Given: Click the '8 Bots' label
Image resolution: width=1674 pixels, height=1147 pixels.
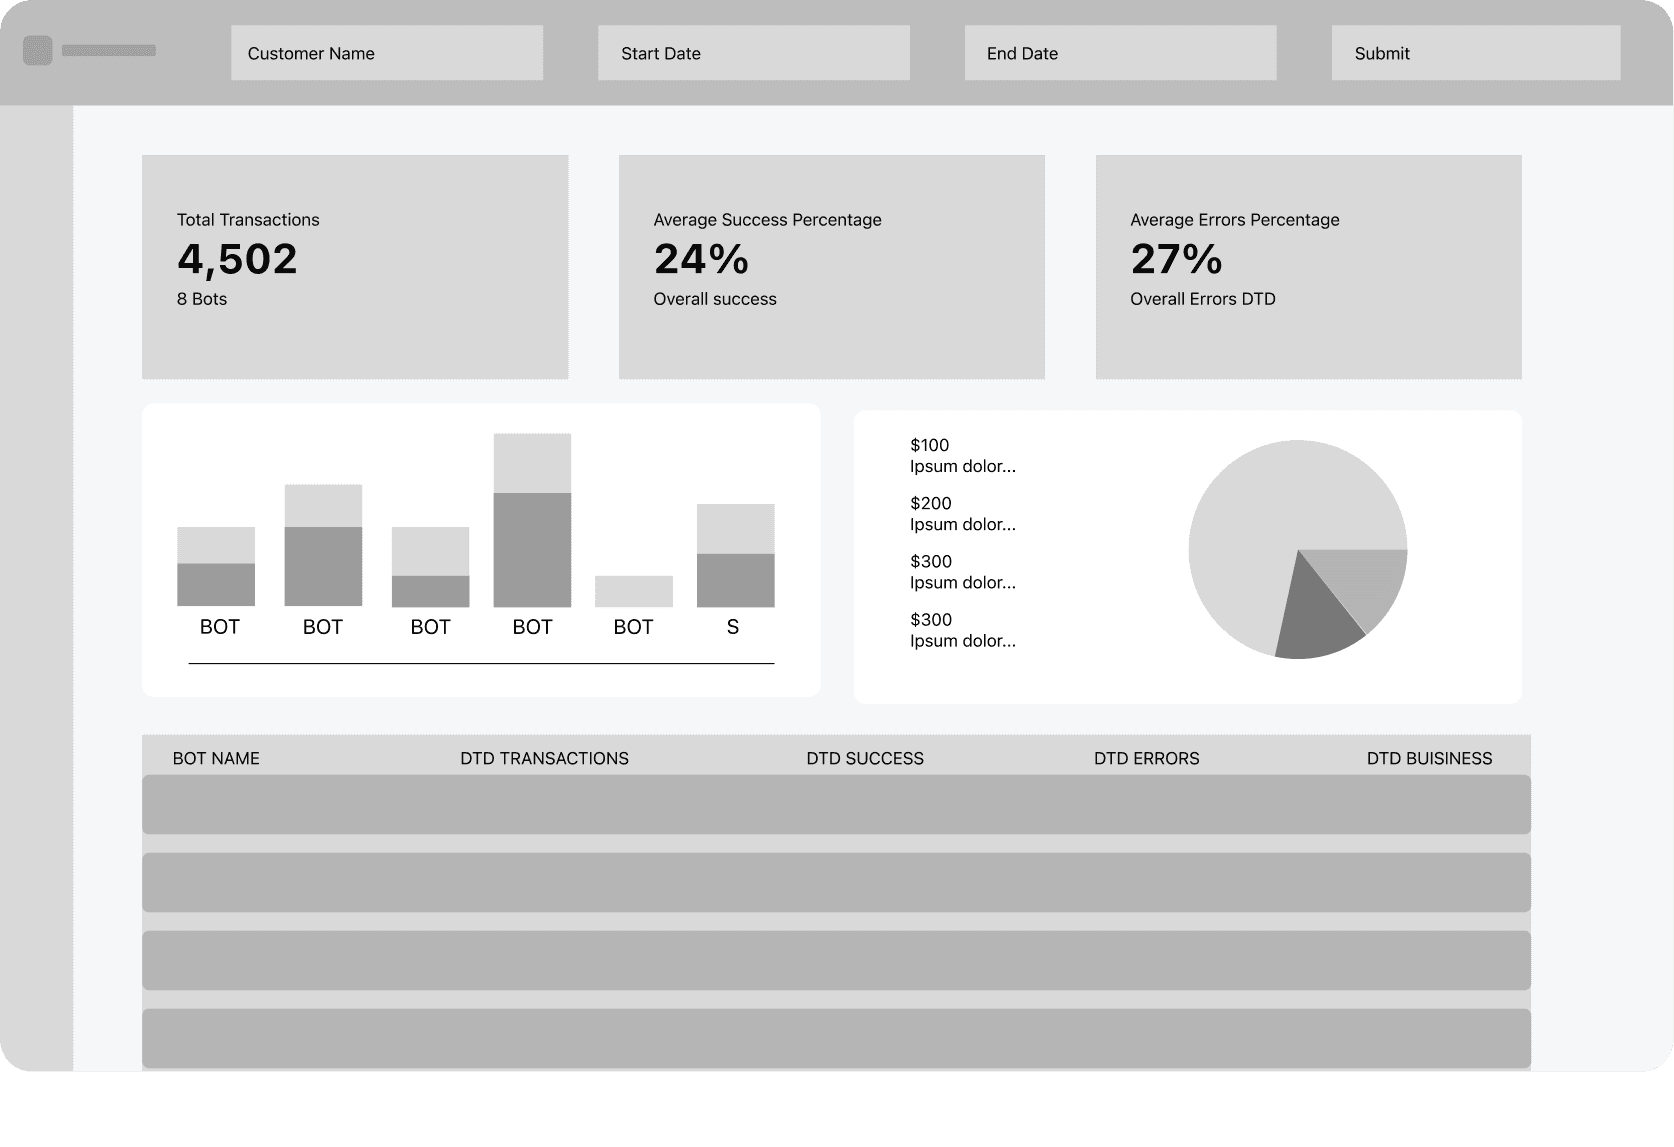Looking at the screenshot, I should click(x=202, y=299).
